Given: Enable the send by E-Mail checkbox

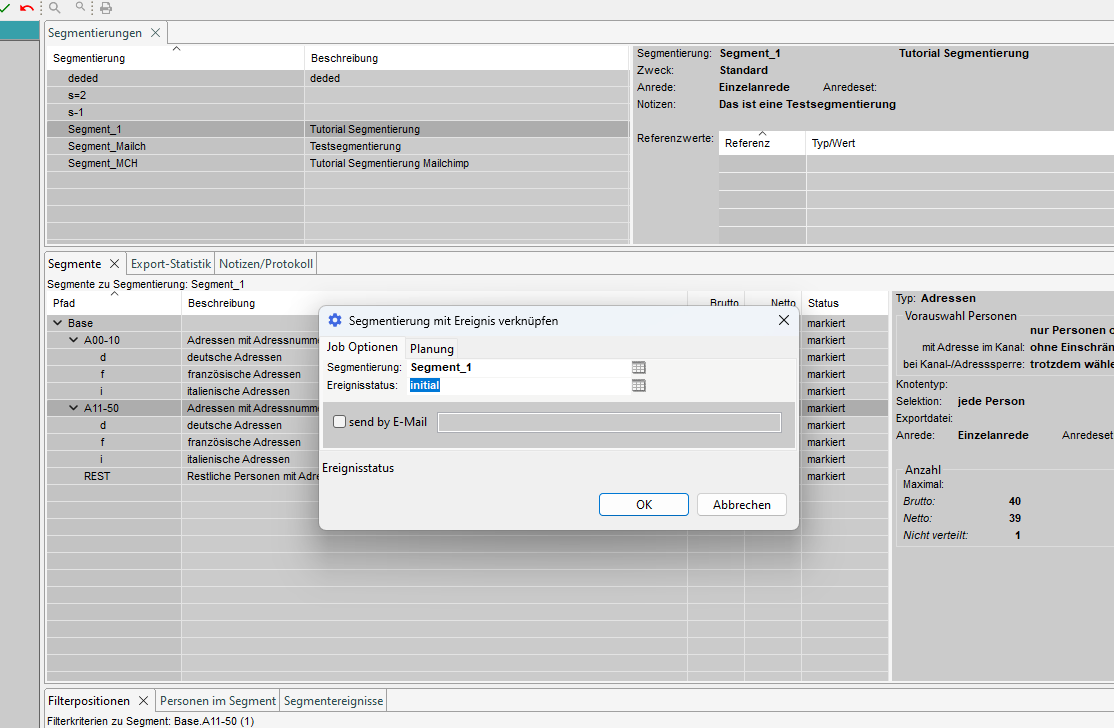Looking at the screenshot, I should click(x=340, y=422).
